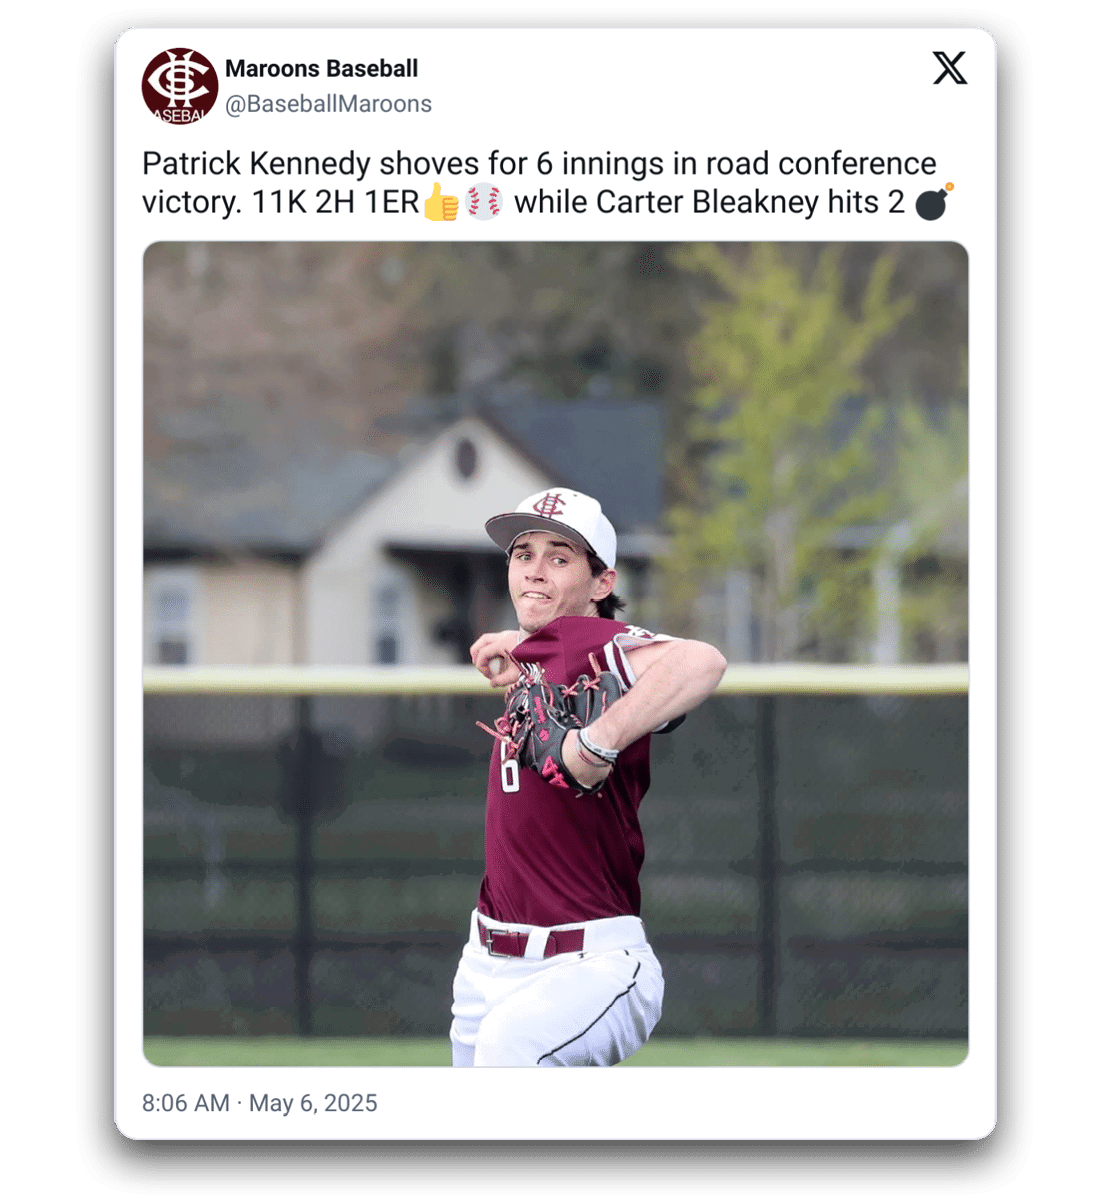Open the 8:06 AM timestamp
This screenshot has width=1111, height=1203.
coord(186,1103)
